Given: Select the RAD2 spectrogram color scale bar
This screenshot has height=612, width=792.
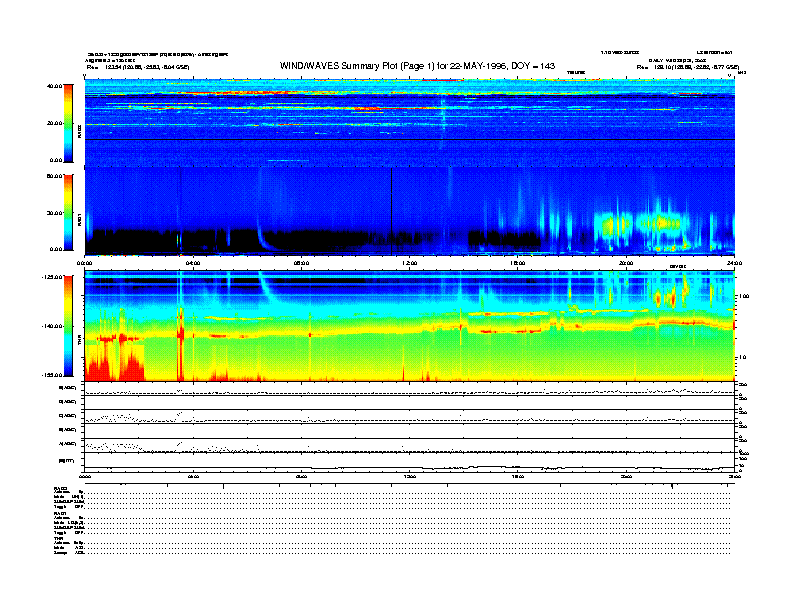Looking at the screenshot, I should (x=69, y=123).
